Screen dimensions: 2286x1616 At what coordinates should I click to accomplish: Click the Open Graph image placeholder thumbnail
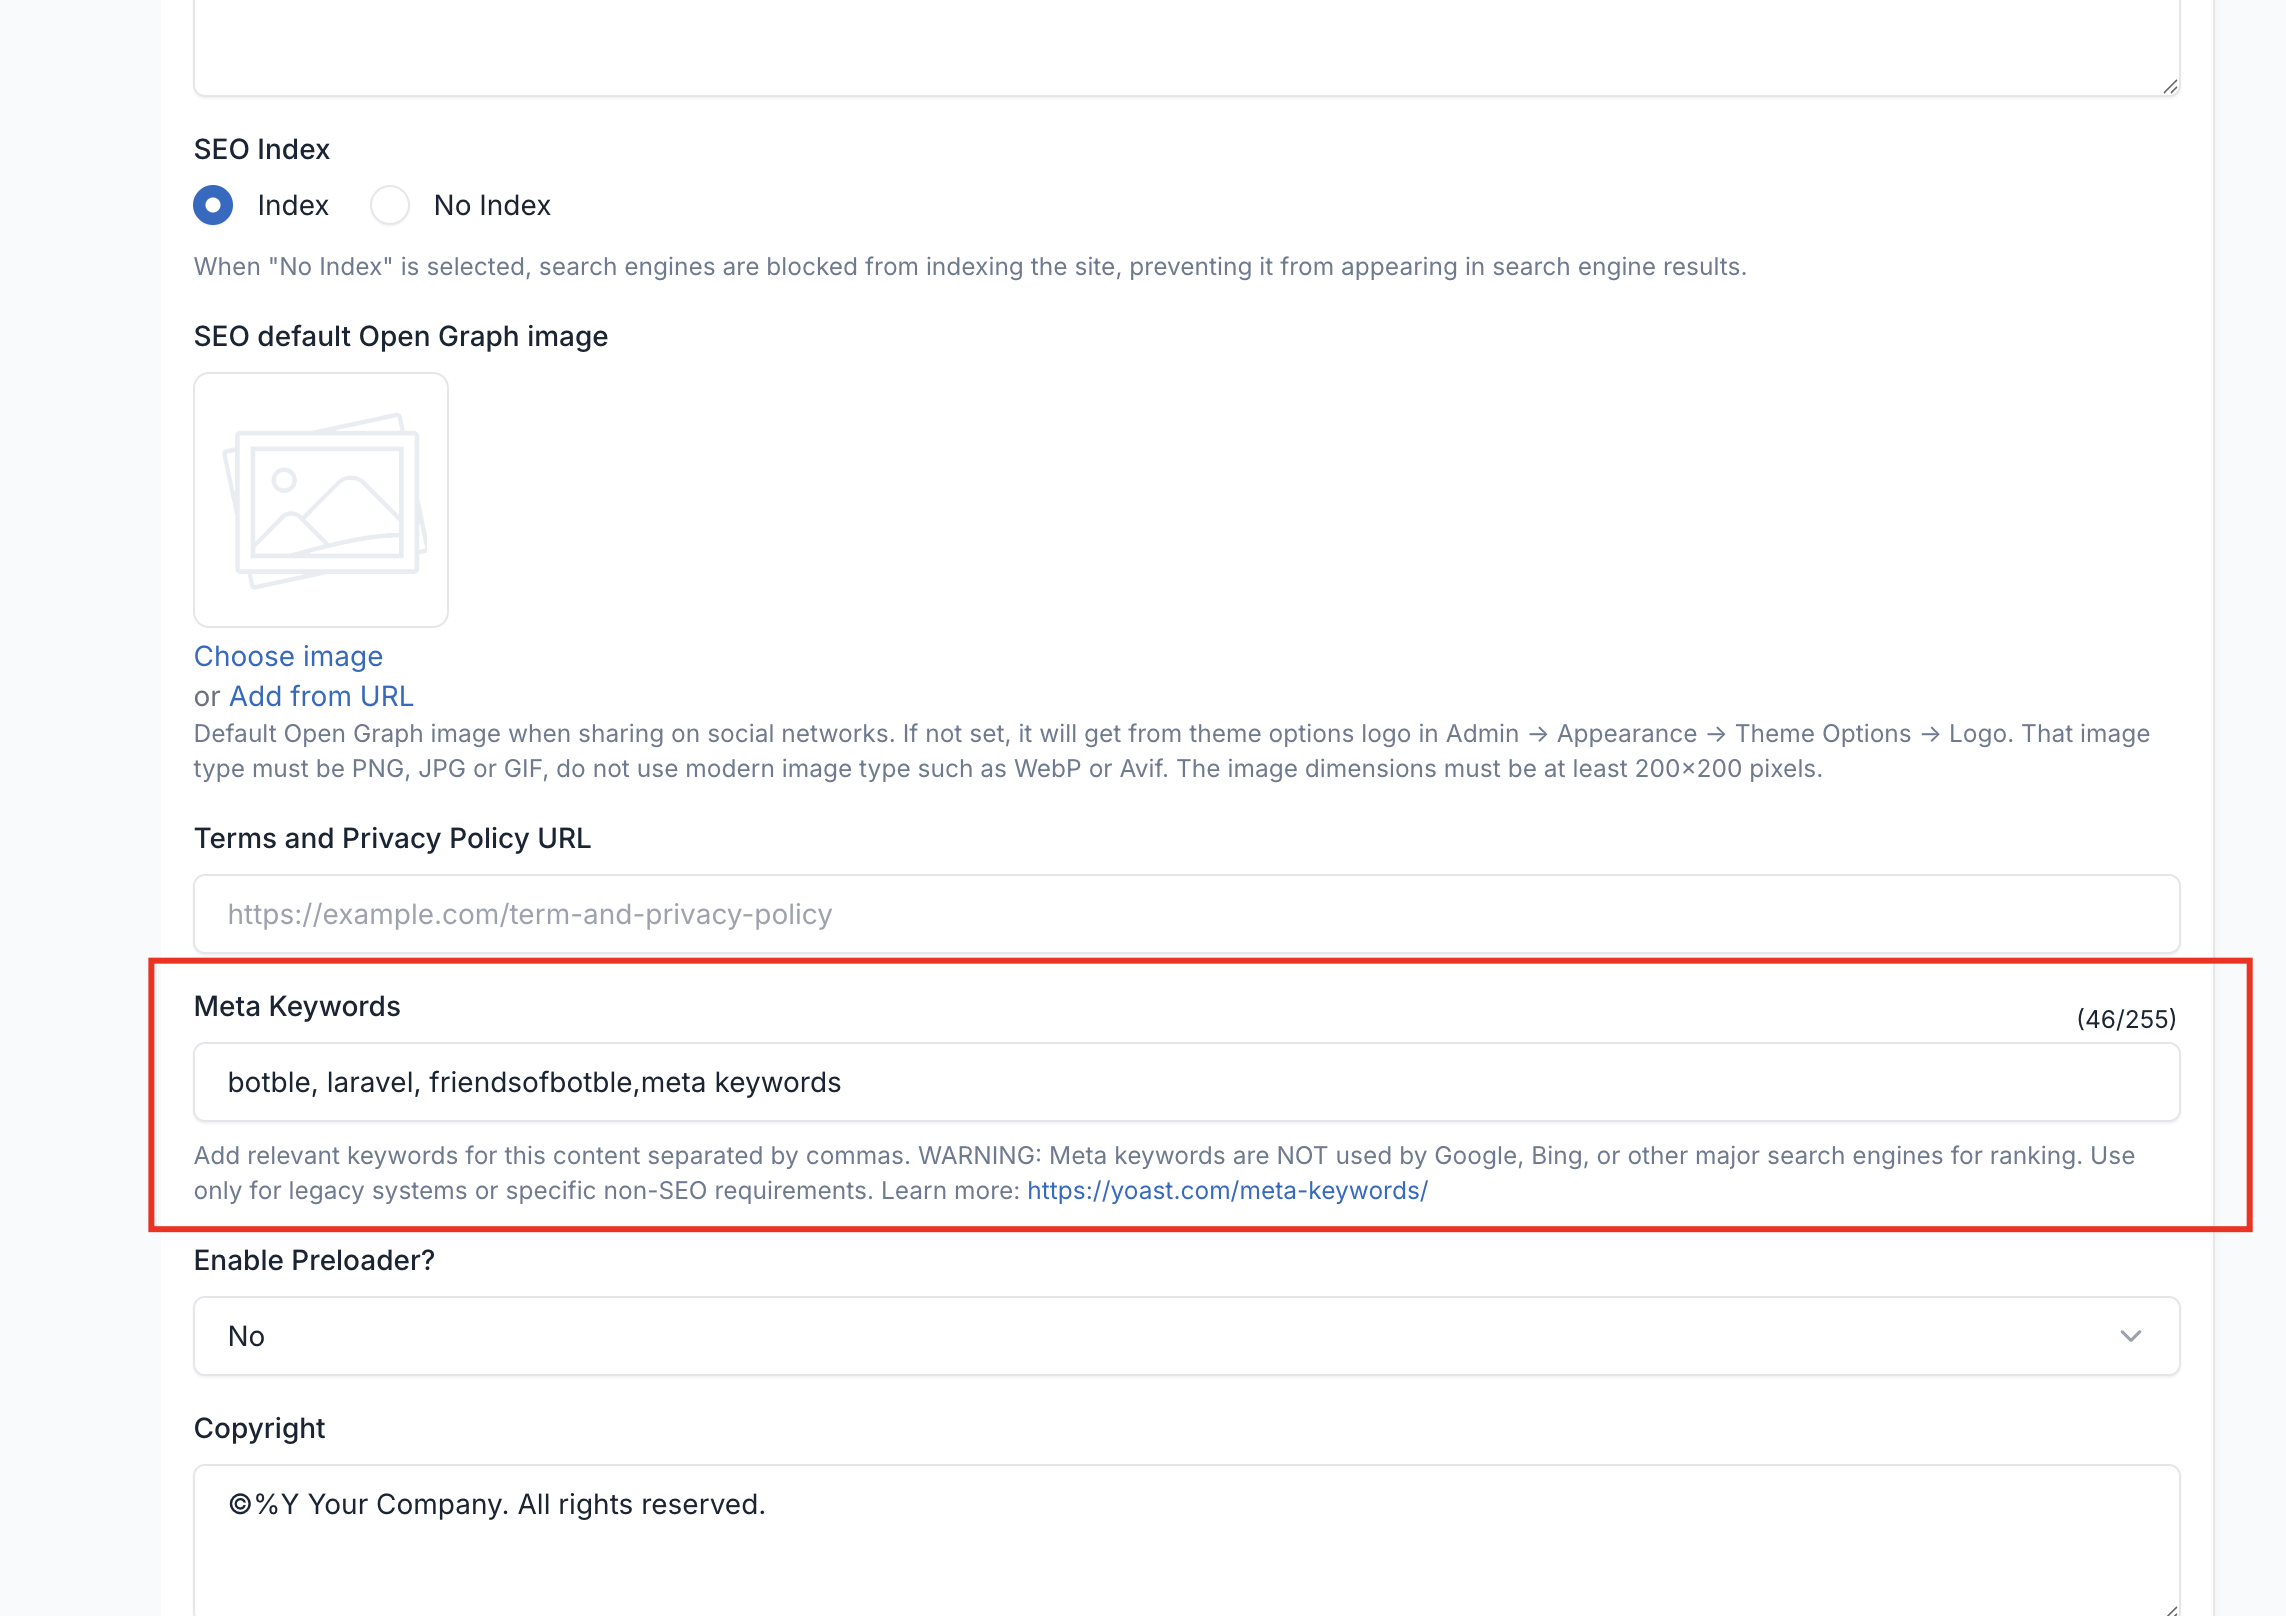[321, 500]
